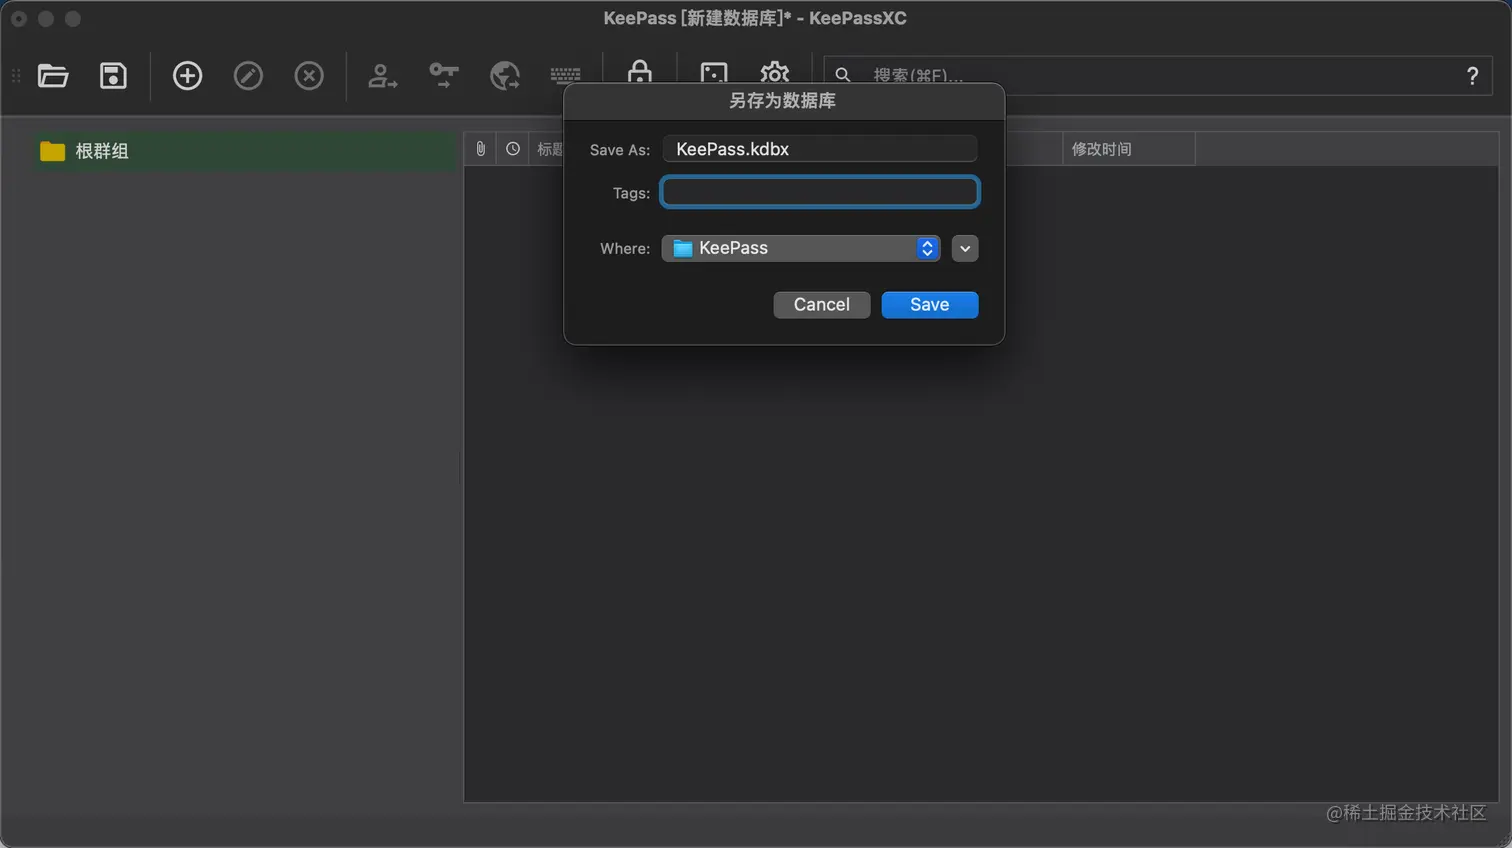Click into the Tags field
1512x848 pixels.
(820, 192)
